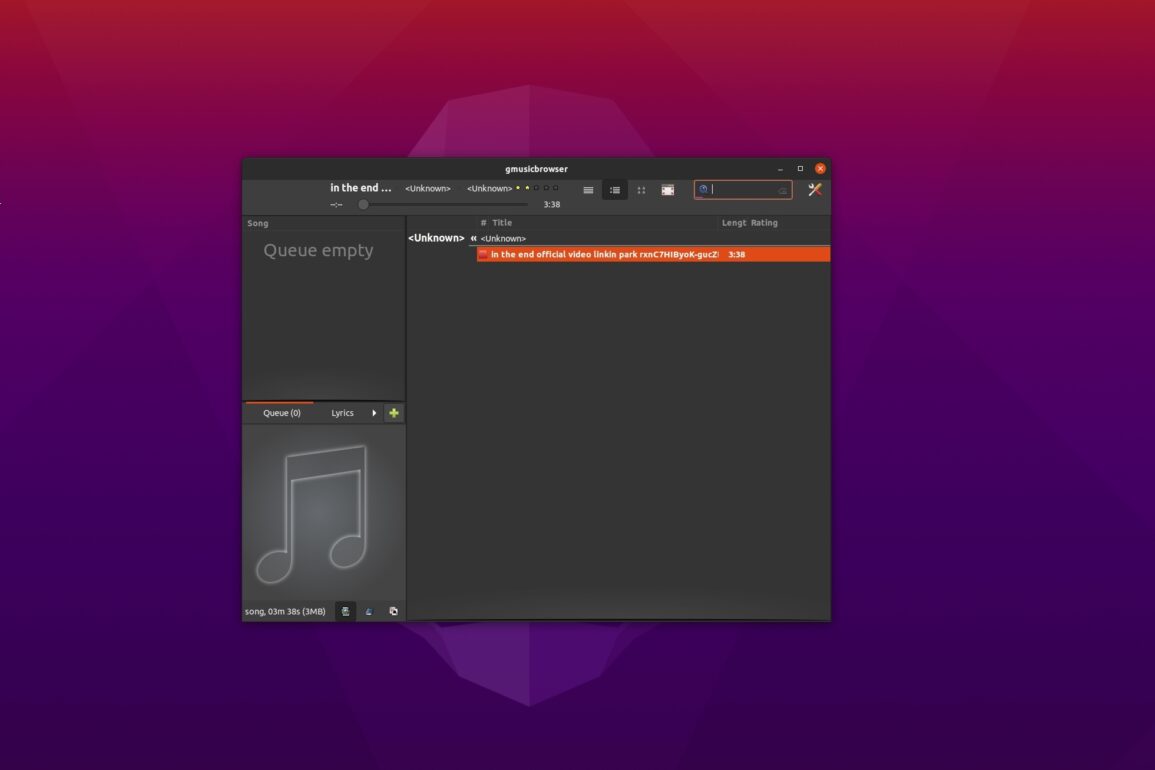Clear the search box with its erase icon
Screen dimensions: 1155x770
pos(782,190)
